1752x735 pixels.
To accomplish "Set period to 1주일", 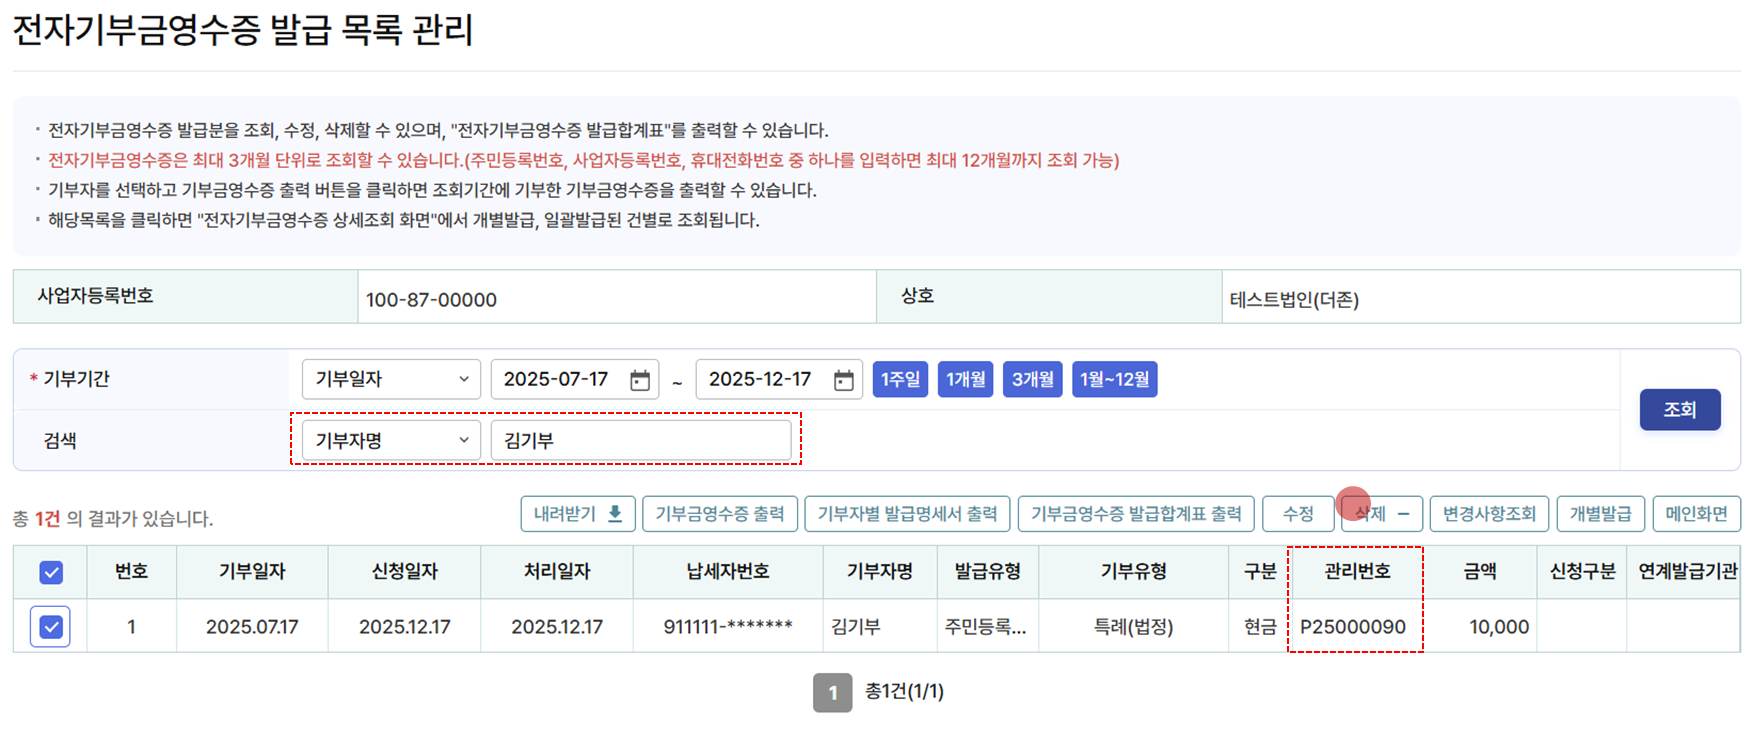I will coord(900,380).
